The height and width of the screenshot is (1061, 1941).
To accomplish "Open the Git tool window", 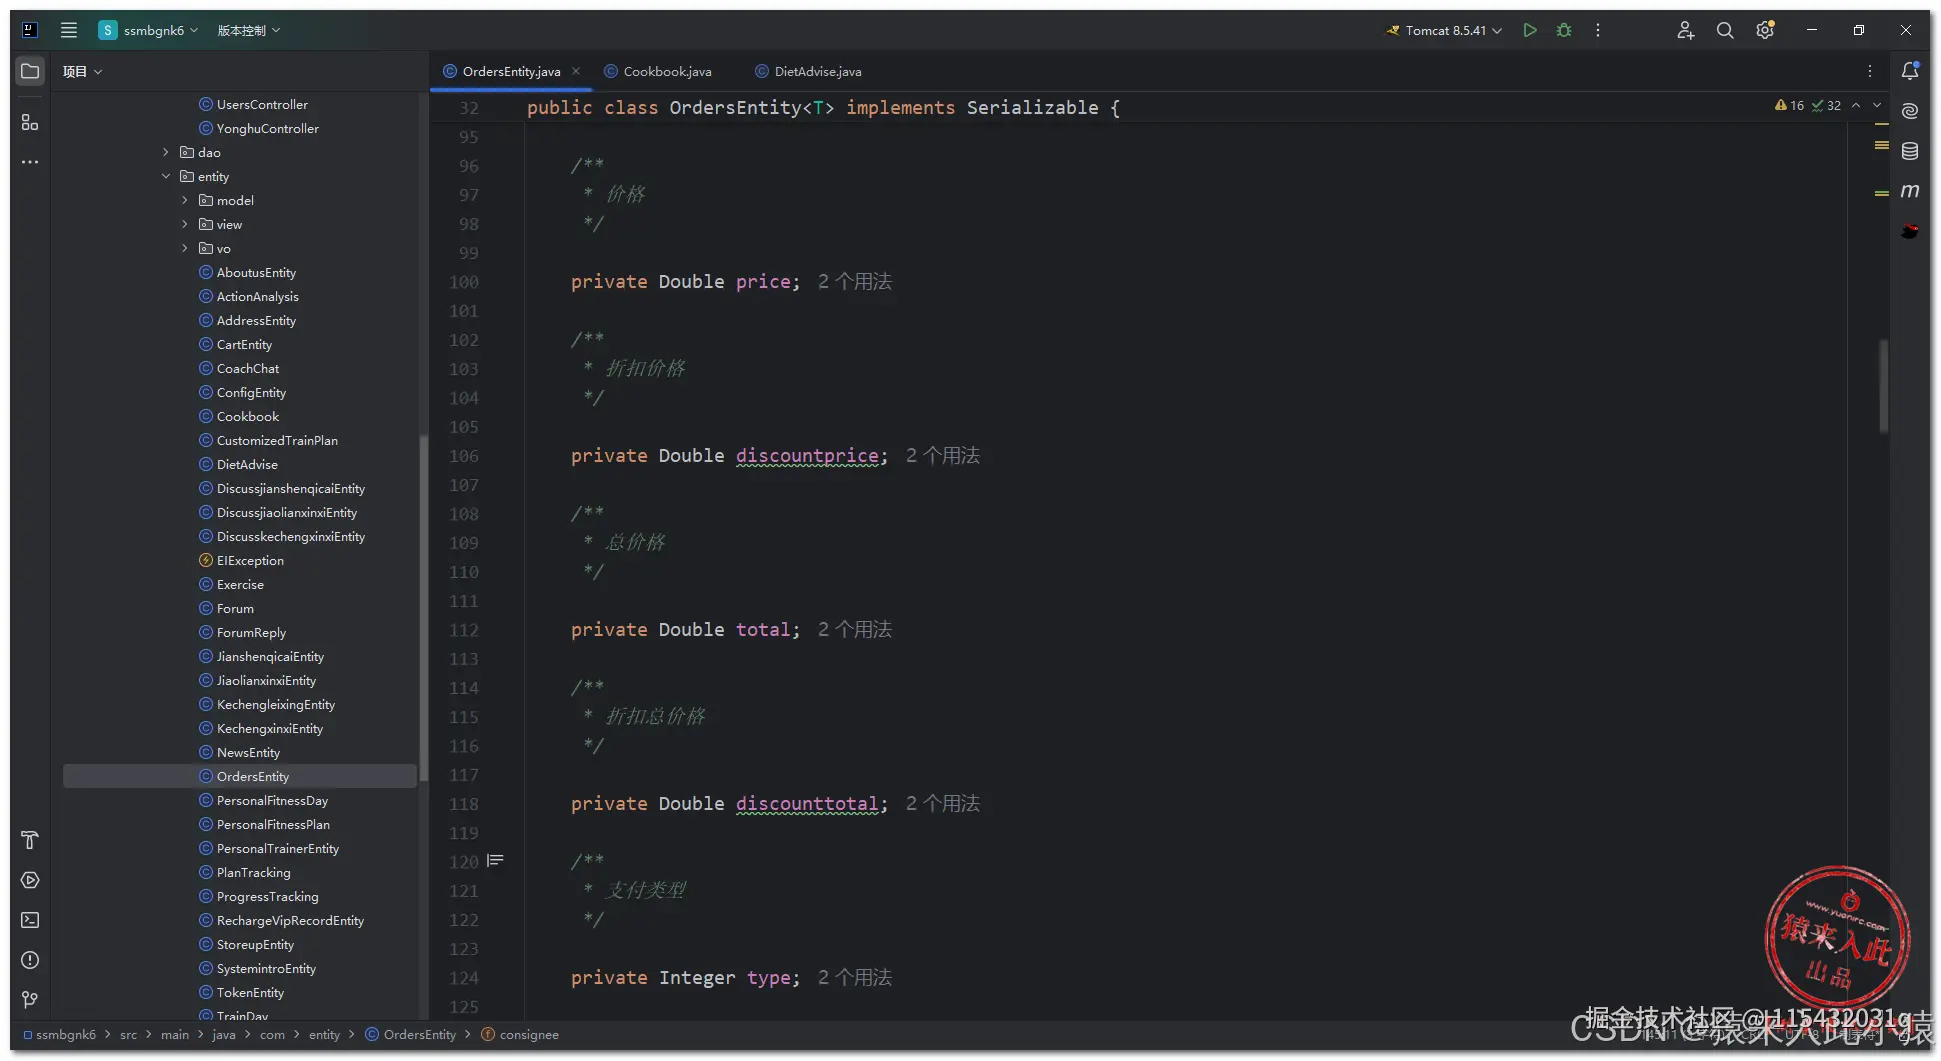I will click(30, 1000).
